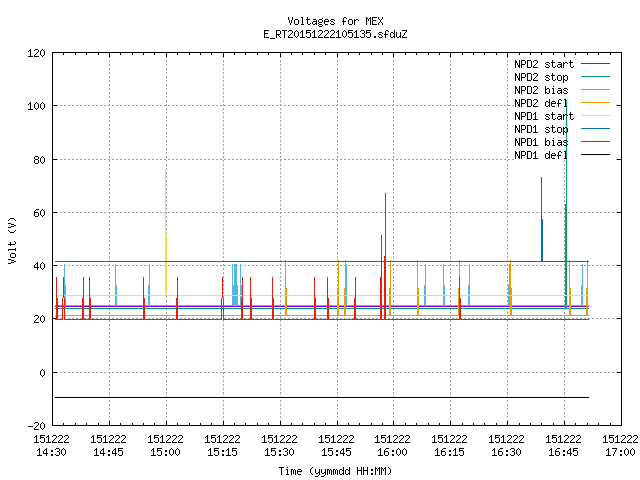Click the x-axis tick label 15:45
Image resolution: width=640 pixels, height=480 pixels.
tap(336, 452)
